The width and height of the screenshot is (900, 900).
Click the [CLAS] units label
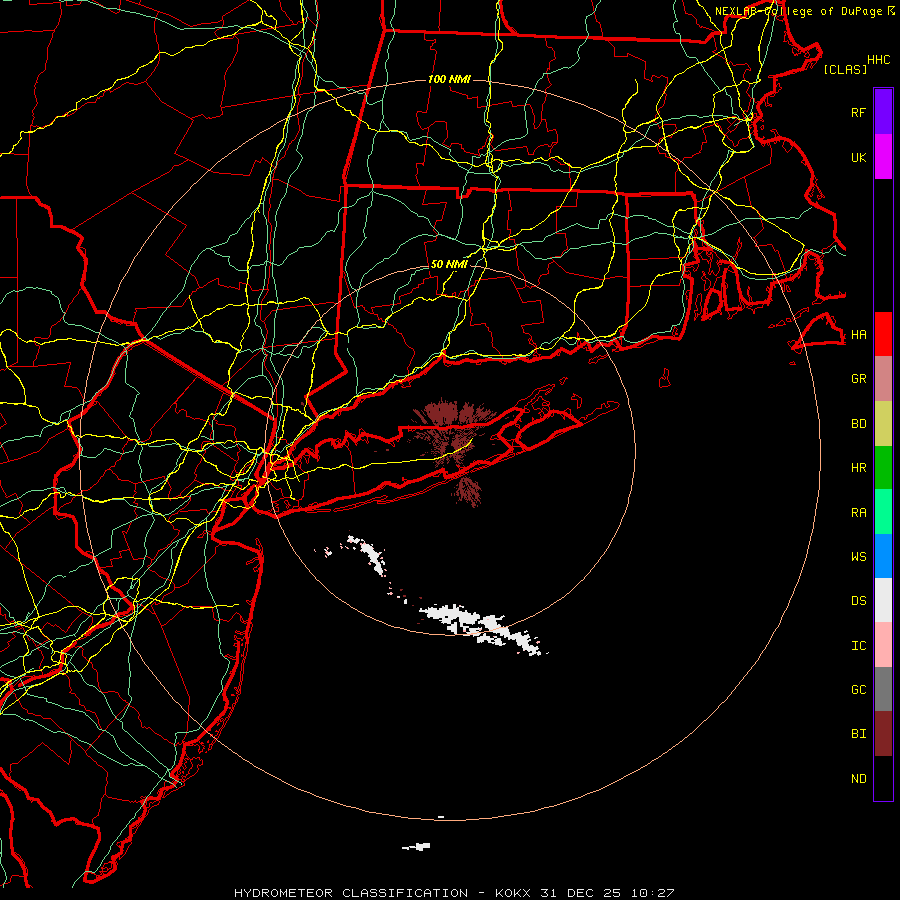[845, 69]
